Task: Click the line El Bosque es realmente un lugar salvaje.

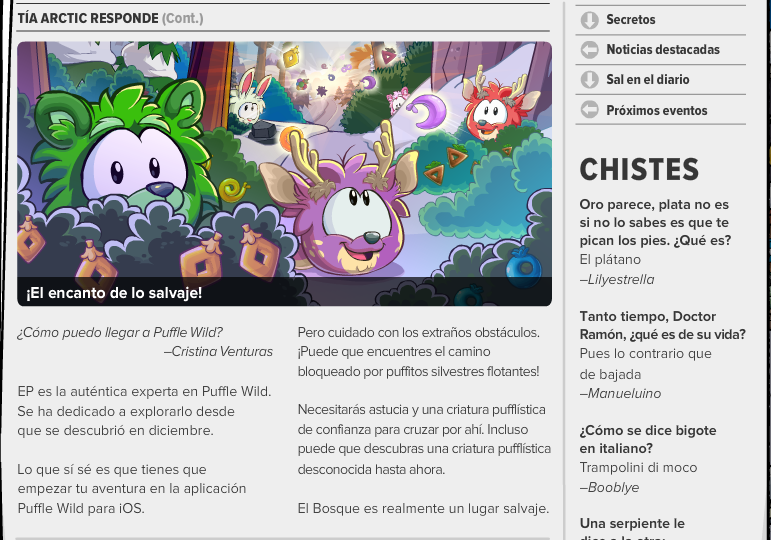Action: click(x=423, y=509)
